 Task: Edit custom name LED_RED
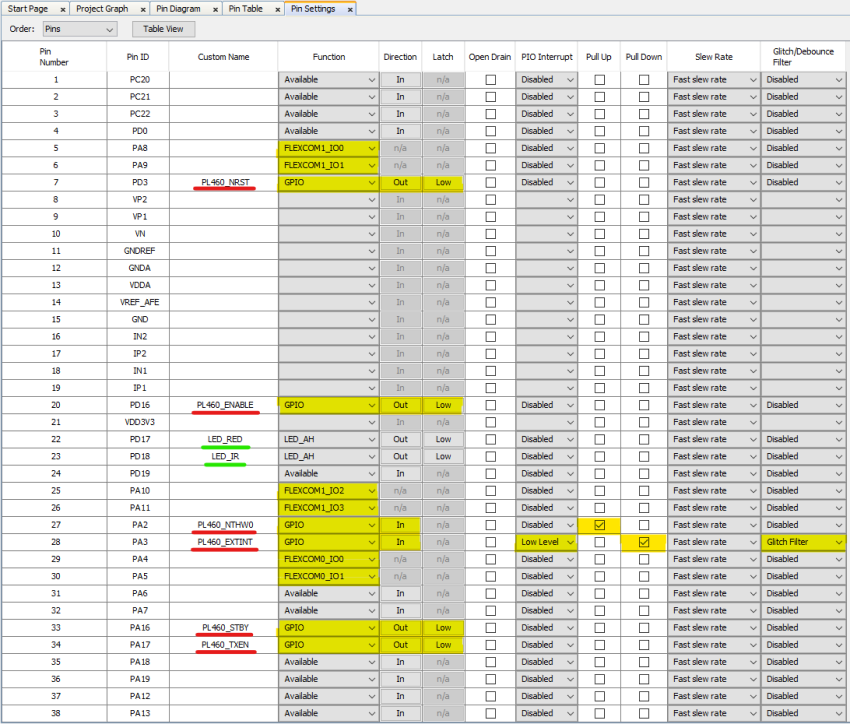(x=224, y=439)
